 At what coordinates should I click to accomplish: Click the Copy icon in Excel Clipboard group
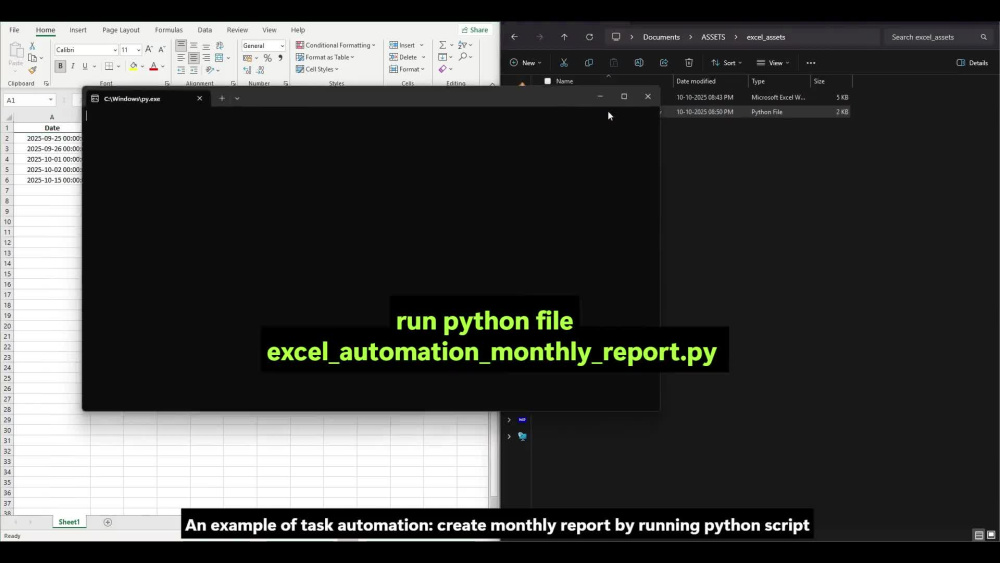pos(32,58)
